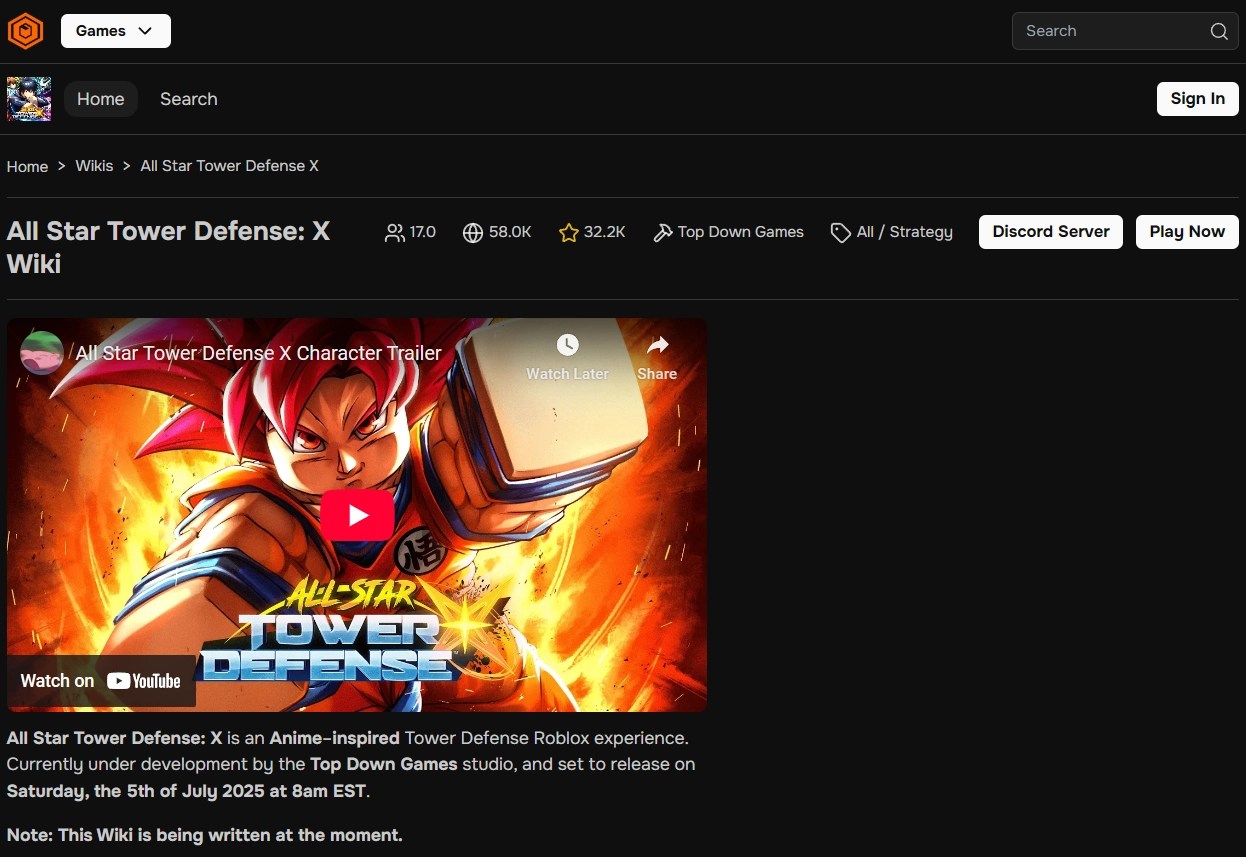Image resolution: width=1246 pixels, height=857 pixels.
Task: Open the Discord Server
Action: point(1050,231)
